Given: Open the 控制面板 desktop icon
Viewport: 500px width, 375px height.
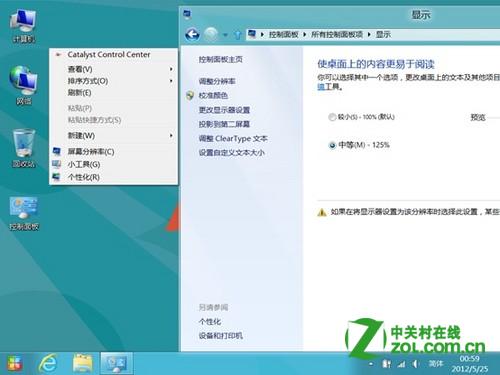Looking at the screenshot, I should coord(23,213).
